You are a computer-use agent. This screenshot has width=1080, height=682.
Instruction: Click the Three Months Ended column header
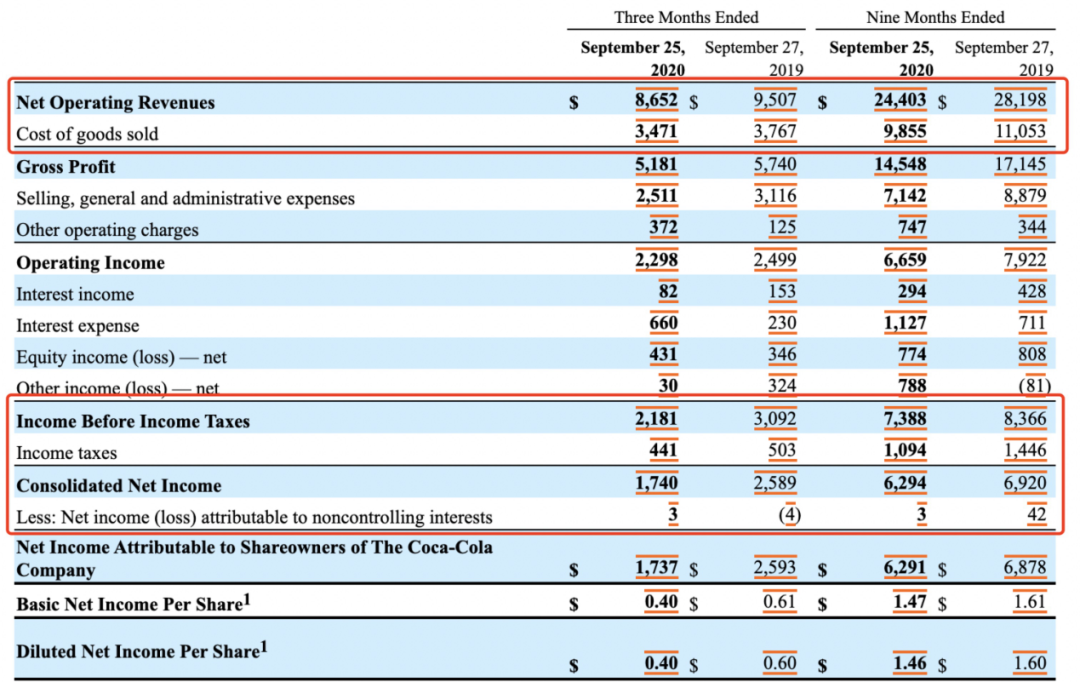tap(686, 17)
